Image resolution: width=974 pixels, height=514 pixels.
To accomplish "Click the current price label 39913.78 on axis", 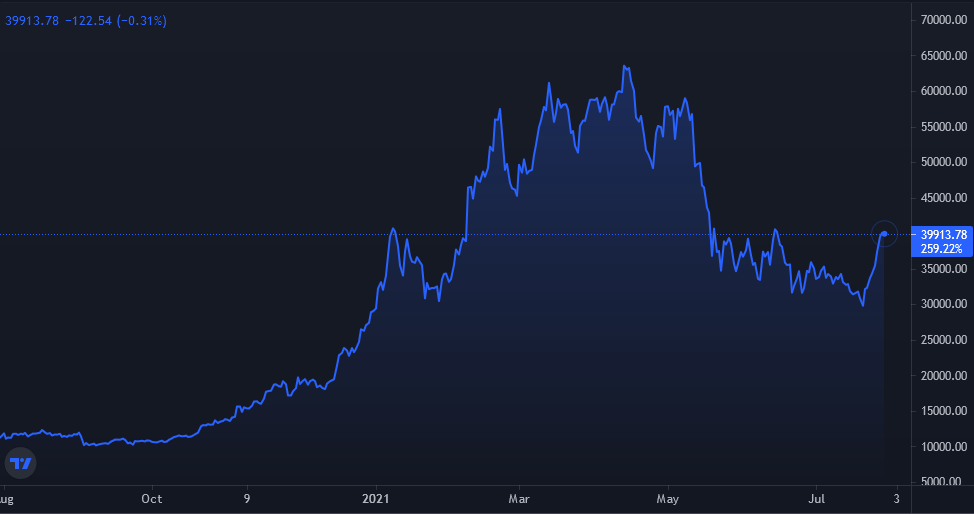I will 944,235.
